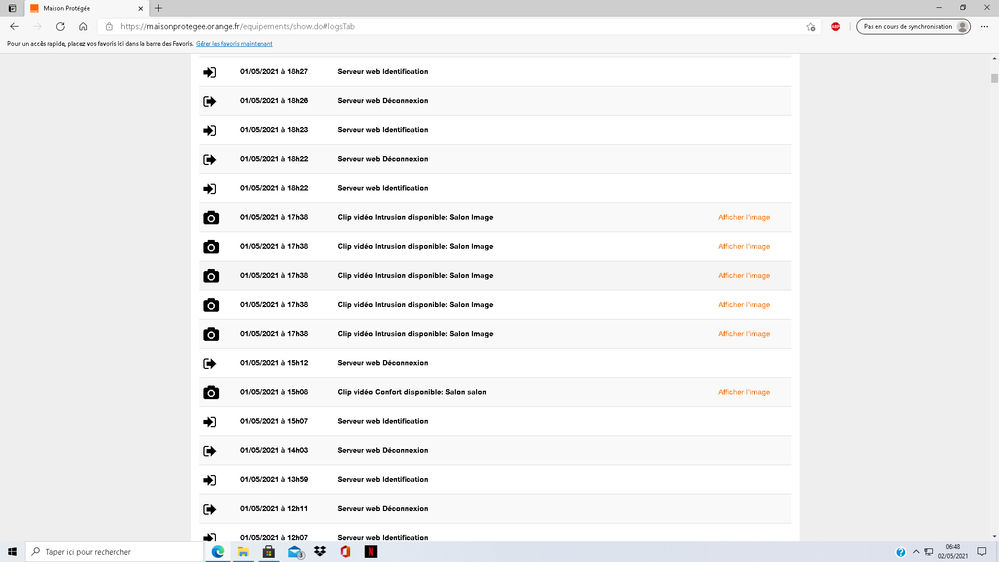Go back to the previous page
Image resolution: width=999 pixels, height=562 pixels.
coord(14,27)
